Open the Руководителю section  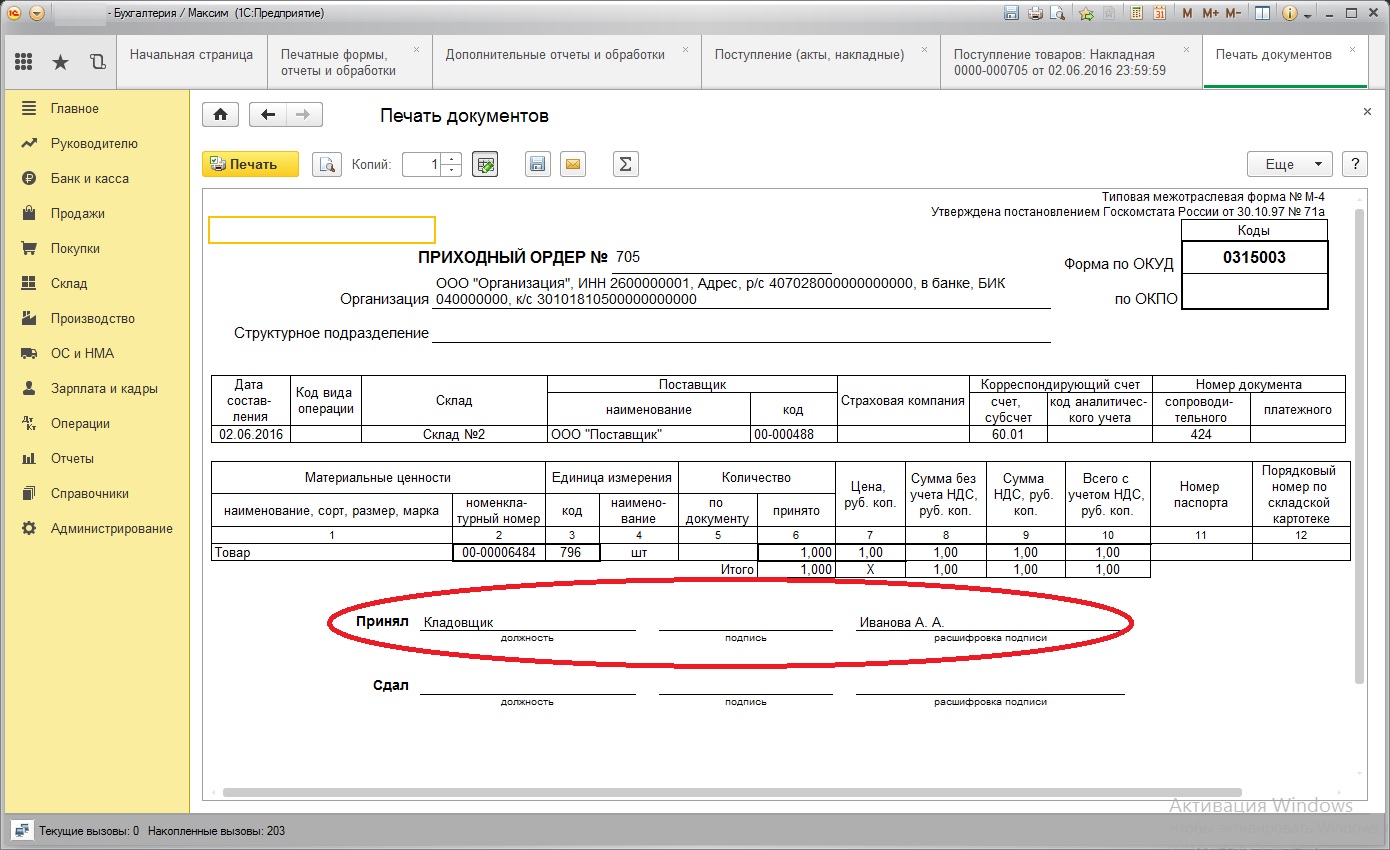(95, 143)
